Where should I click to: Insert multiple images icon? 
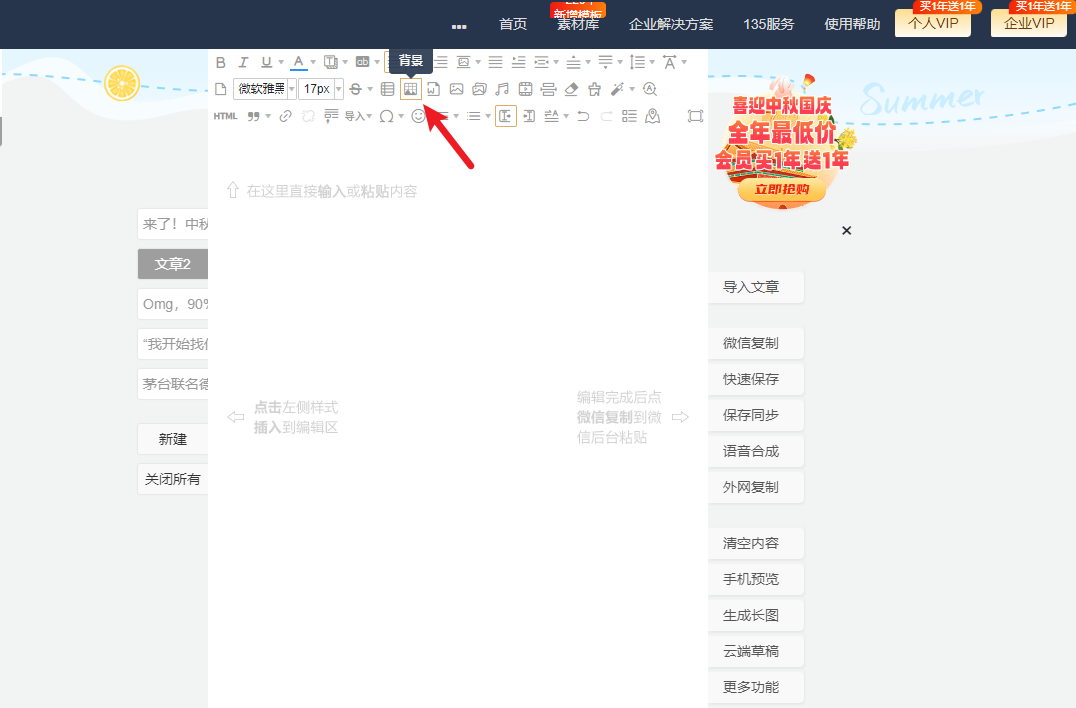coord(479,89)
